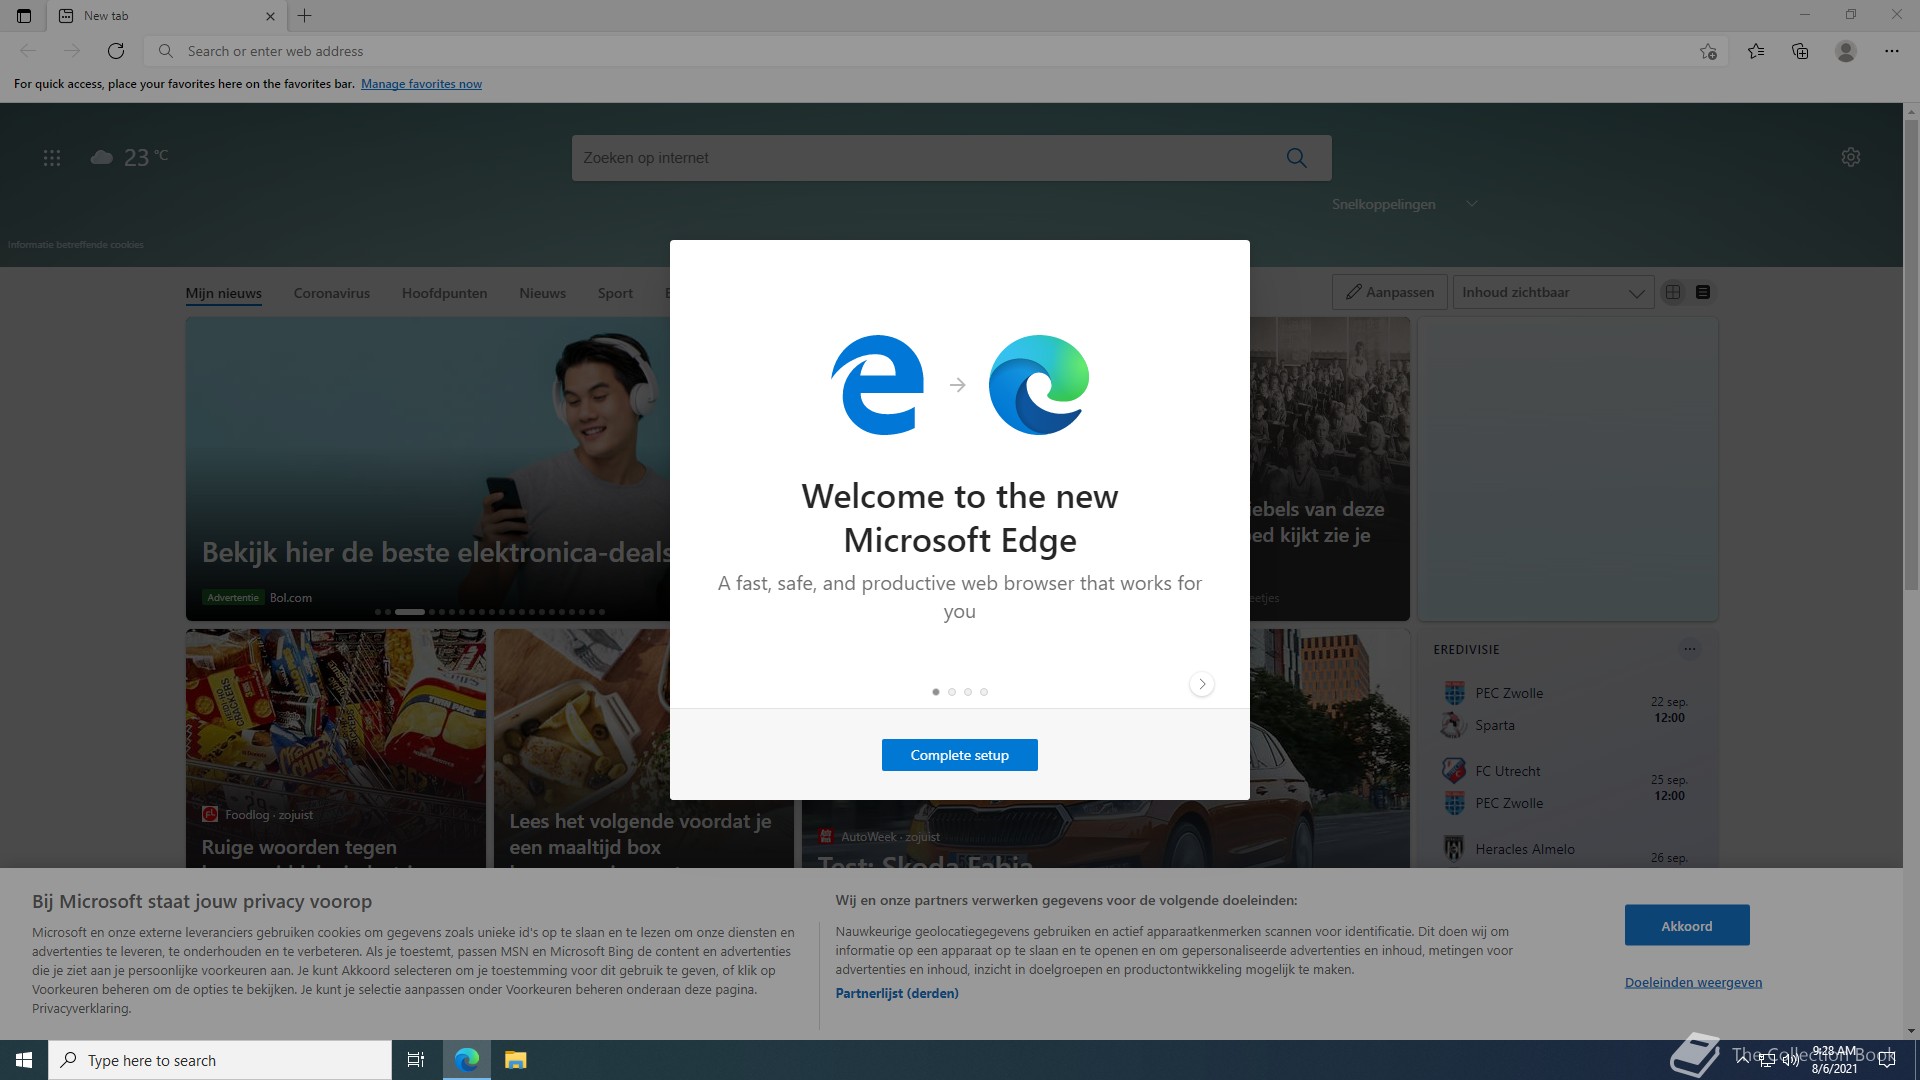Image resolution: width=1920 pixels, height=1080 pixels.
Task: Open the Inhoud zichtbaar dropdown
Action: click(x=1553, y=292)
